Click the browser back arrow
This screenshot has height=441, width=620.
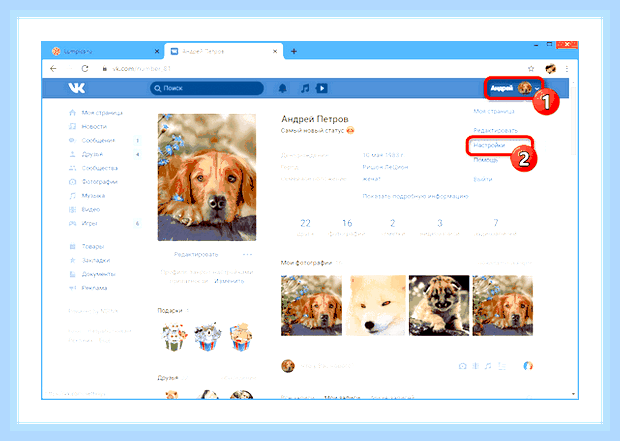coord(53,69)
